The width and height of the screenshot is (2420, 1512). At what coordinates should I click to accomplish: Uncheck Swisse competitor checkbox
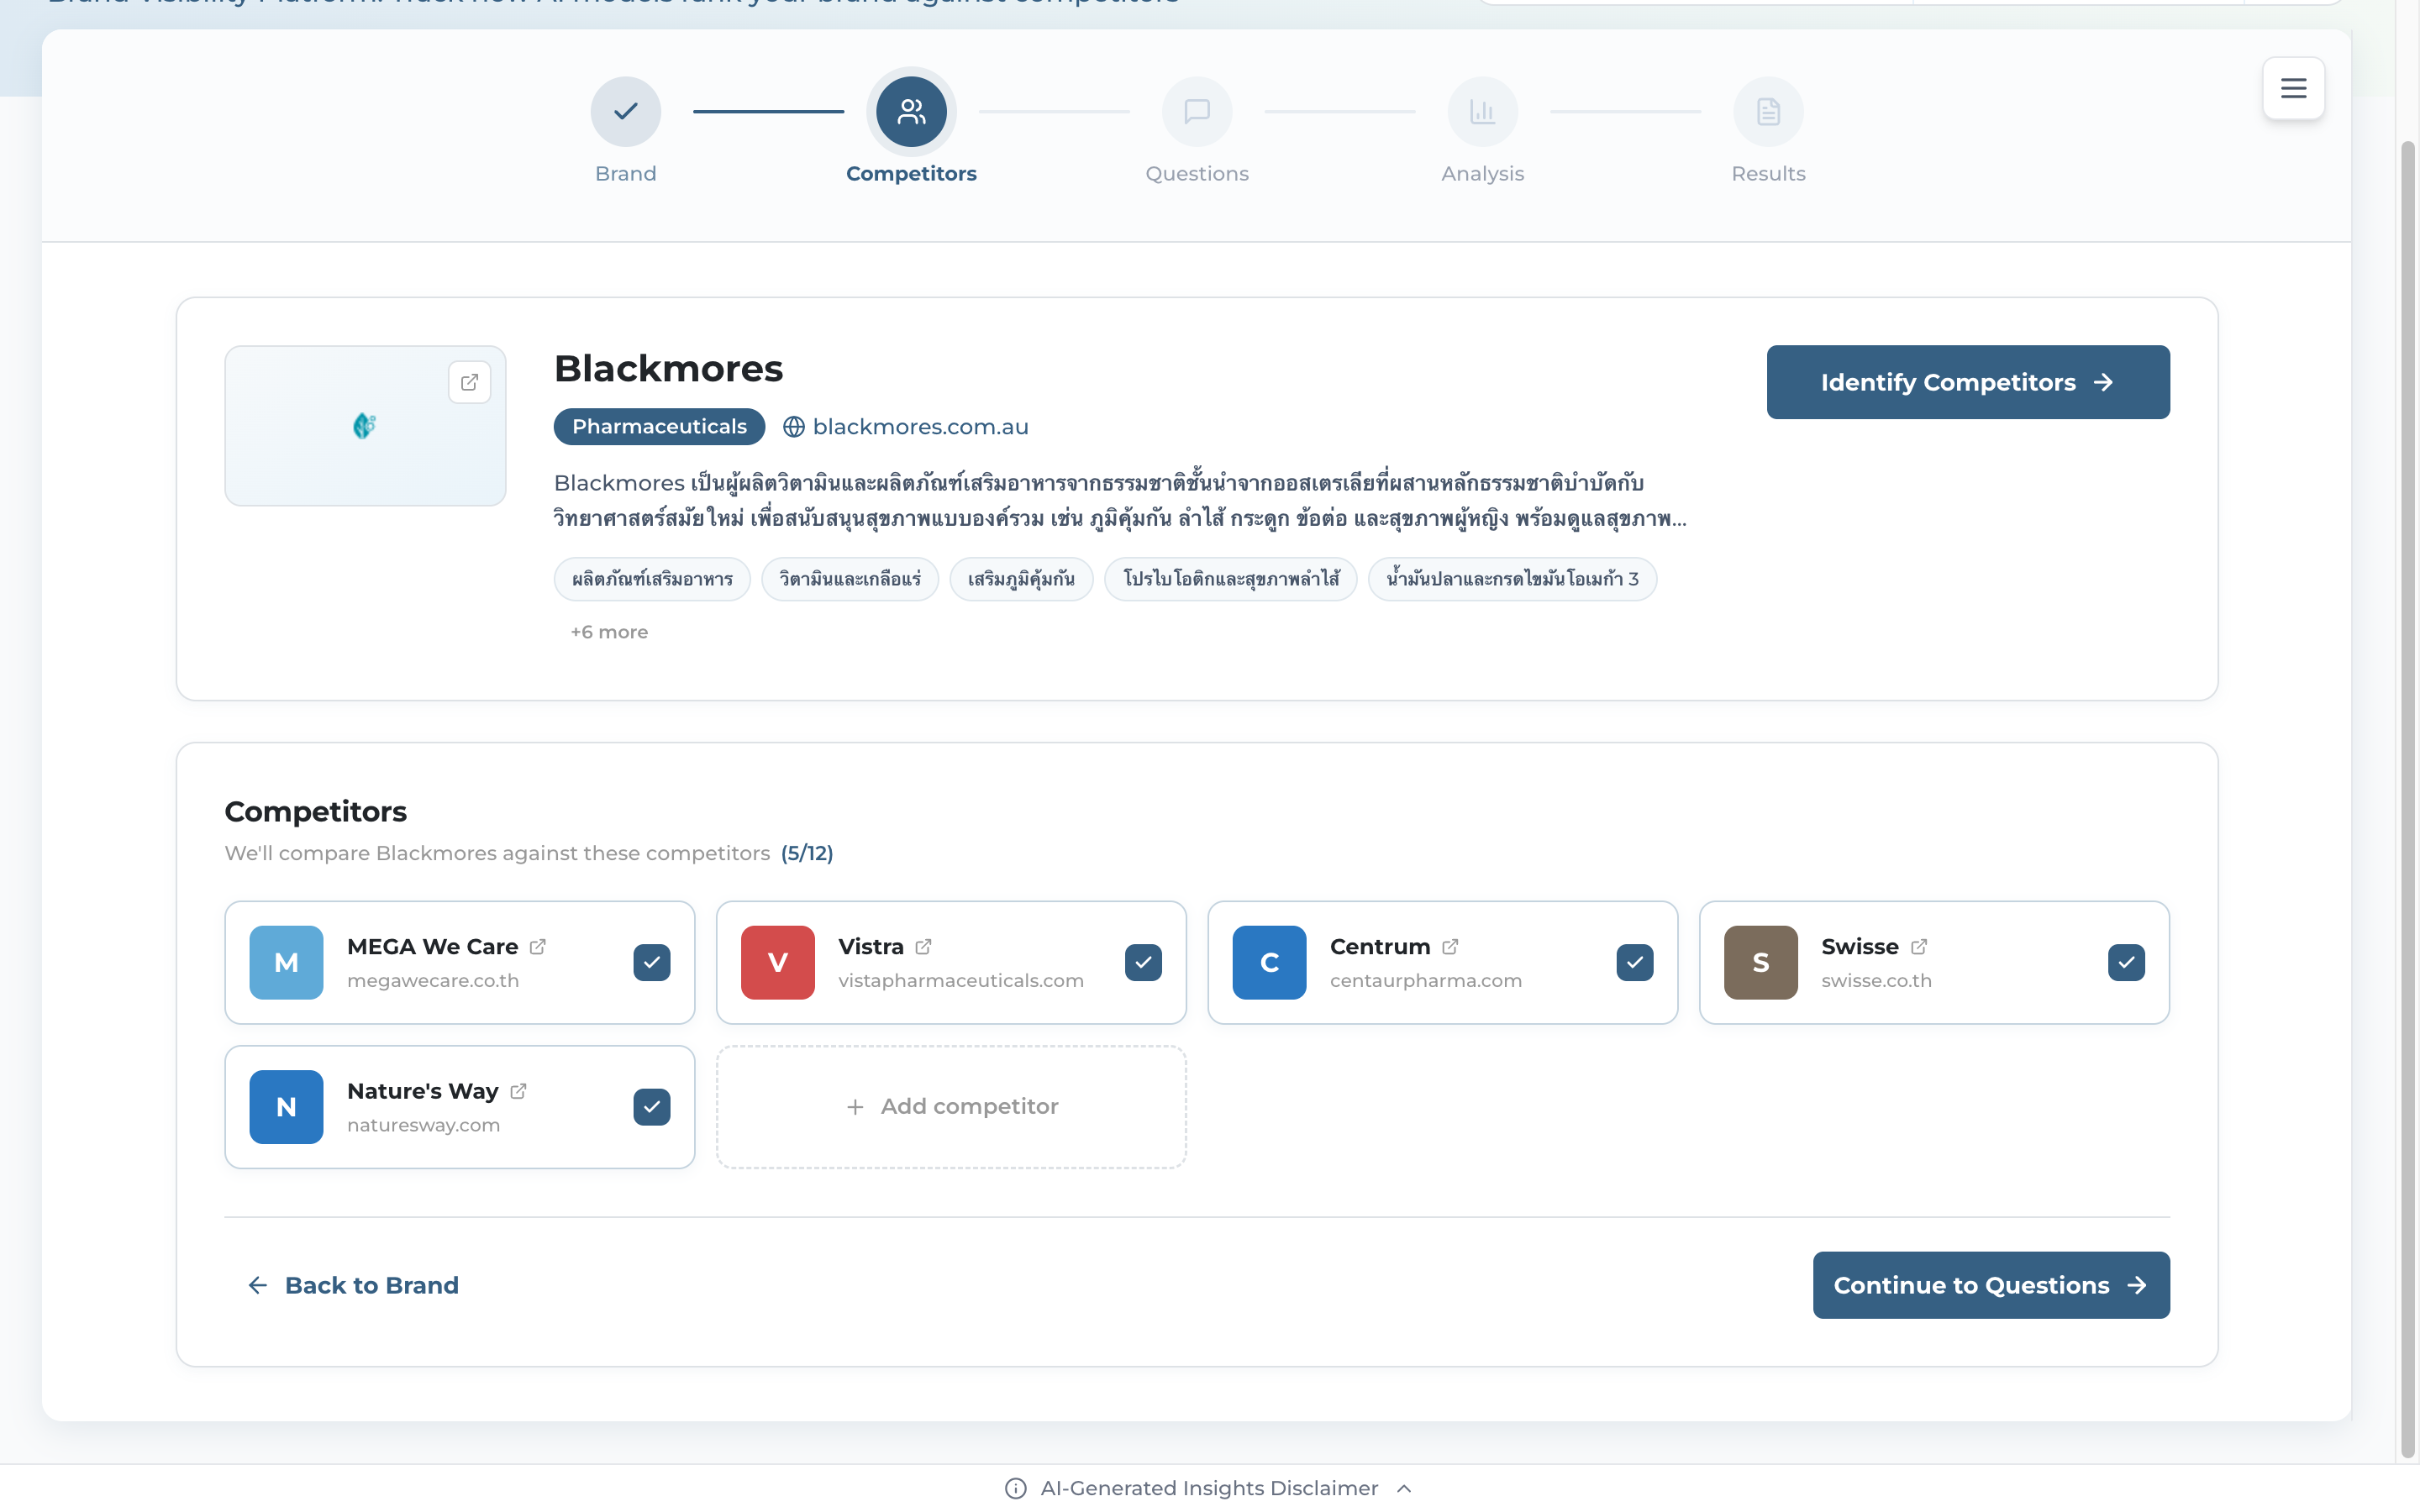(x=2126, y=962)
